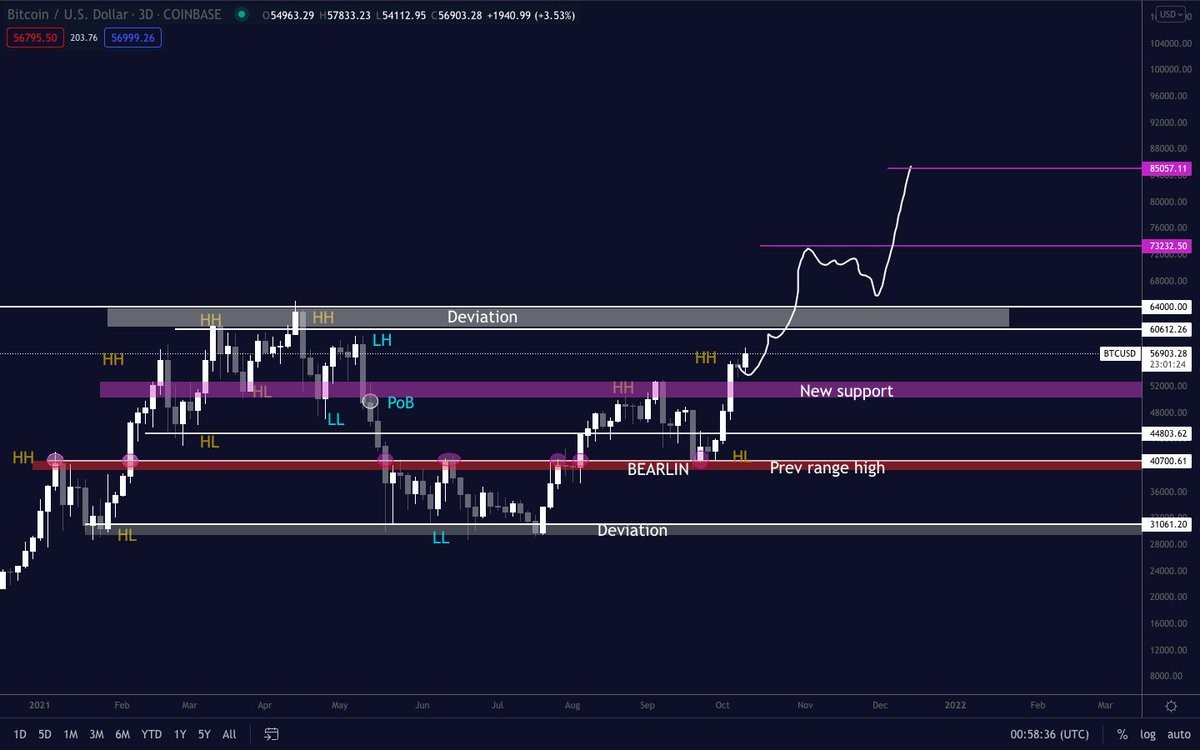Viewport: 1200px width, 750px height.
Task: Open the USD currency dropdown
Action: (1169, 15)
